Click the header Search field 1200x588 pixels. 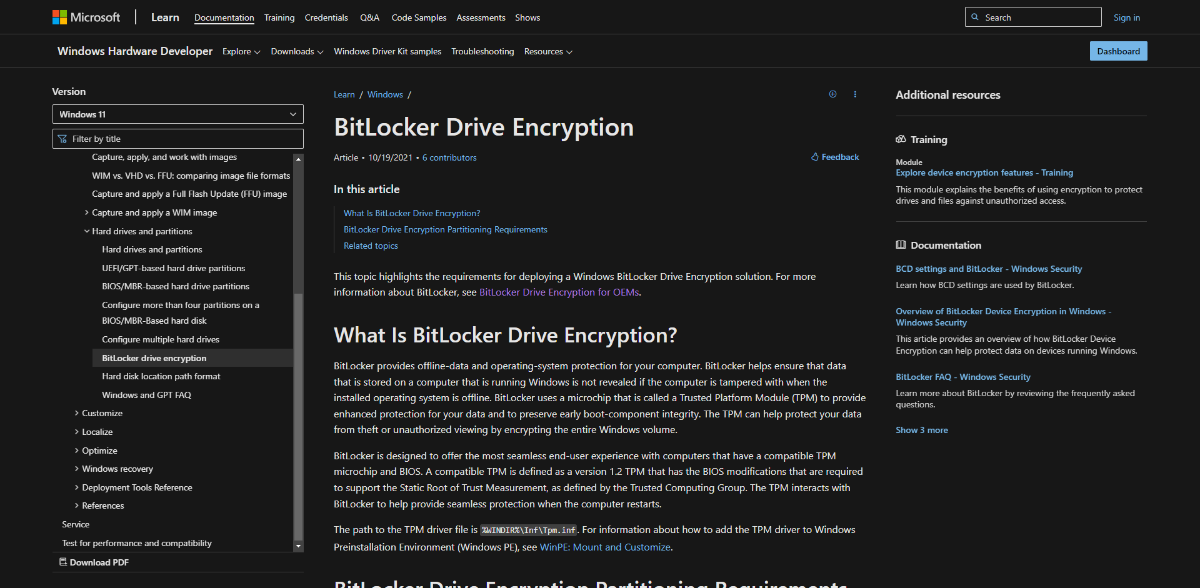[1033, 17]
